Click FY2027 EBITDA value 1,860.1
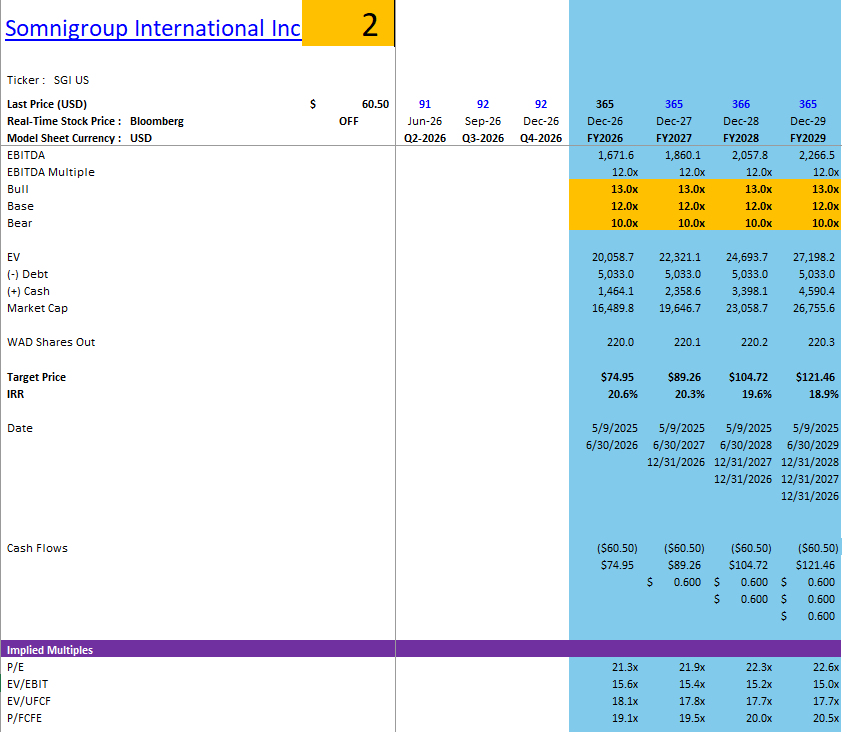 click(x=683, y=155)
